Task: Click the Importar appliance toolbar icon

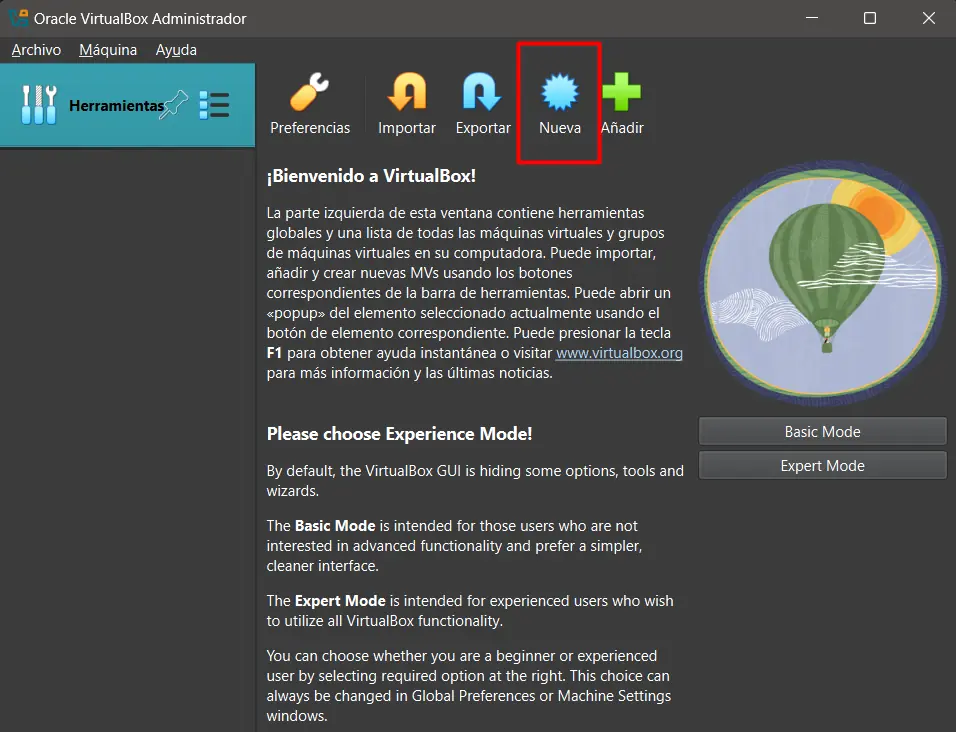Action: pos(406,103)
